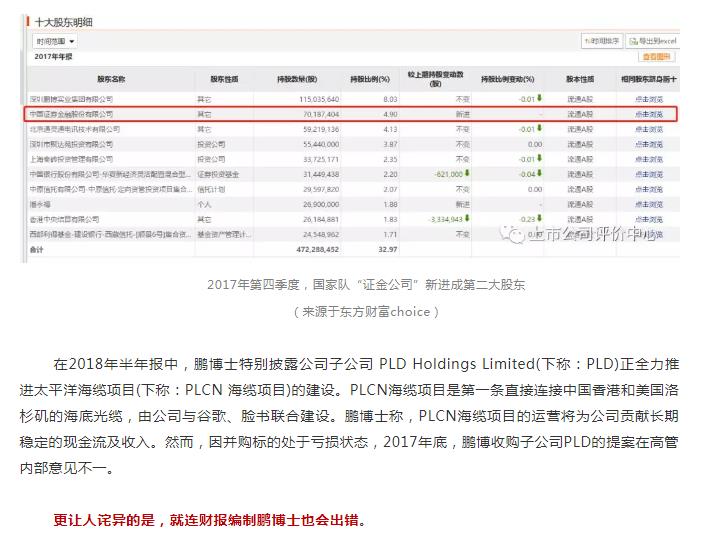Click the caption 来源于东方财富choice
This screenshot has width=703, height=551.
[366, 312]
